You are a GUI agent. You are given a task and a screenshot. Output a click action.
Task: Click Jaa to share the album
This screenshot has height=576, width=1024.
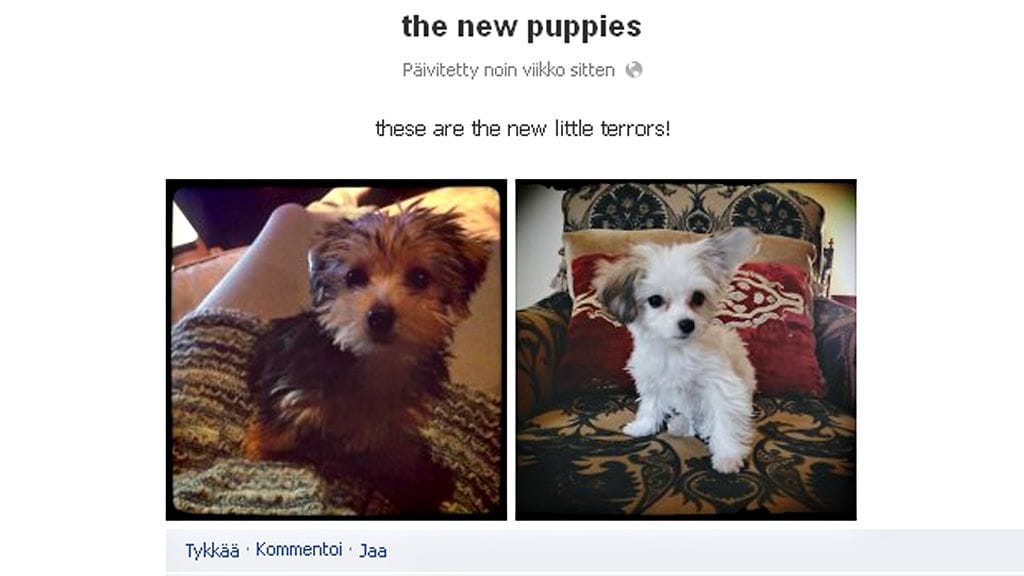pos(373,551)
